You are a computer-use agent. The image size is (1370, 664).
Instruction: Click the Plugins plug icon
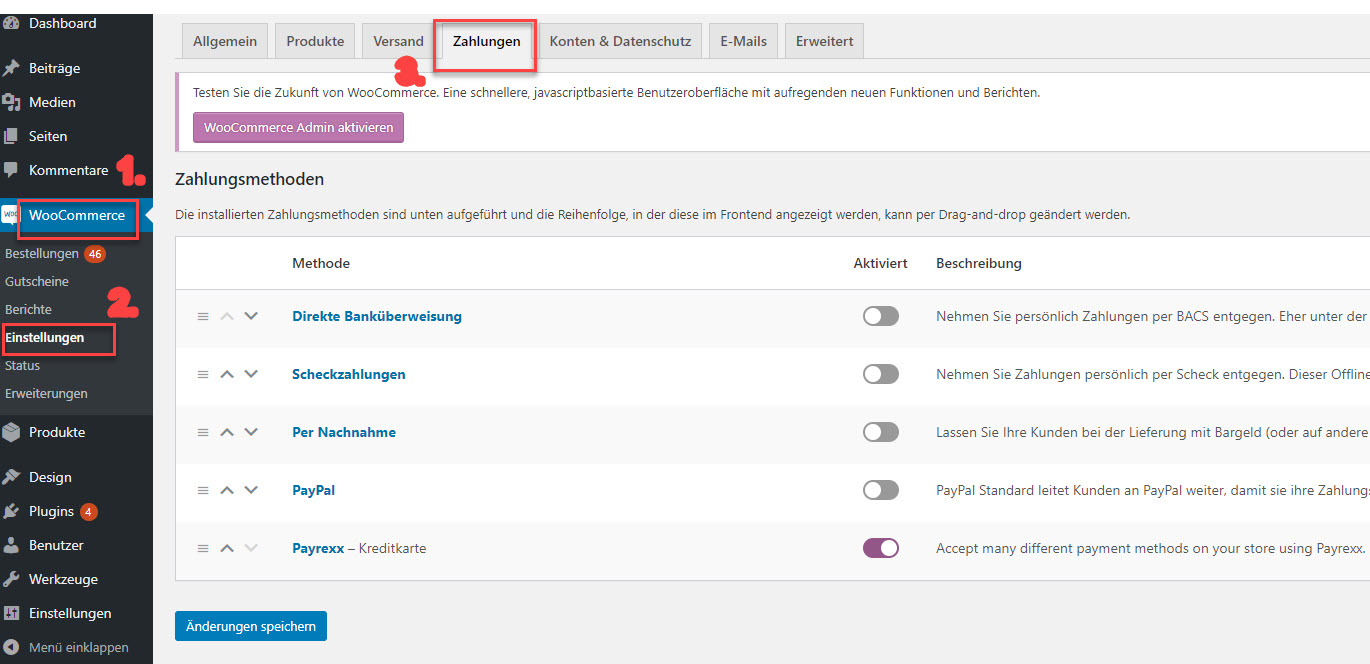point(11,511)
